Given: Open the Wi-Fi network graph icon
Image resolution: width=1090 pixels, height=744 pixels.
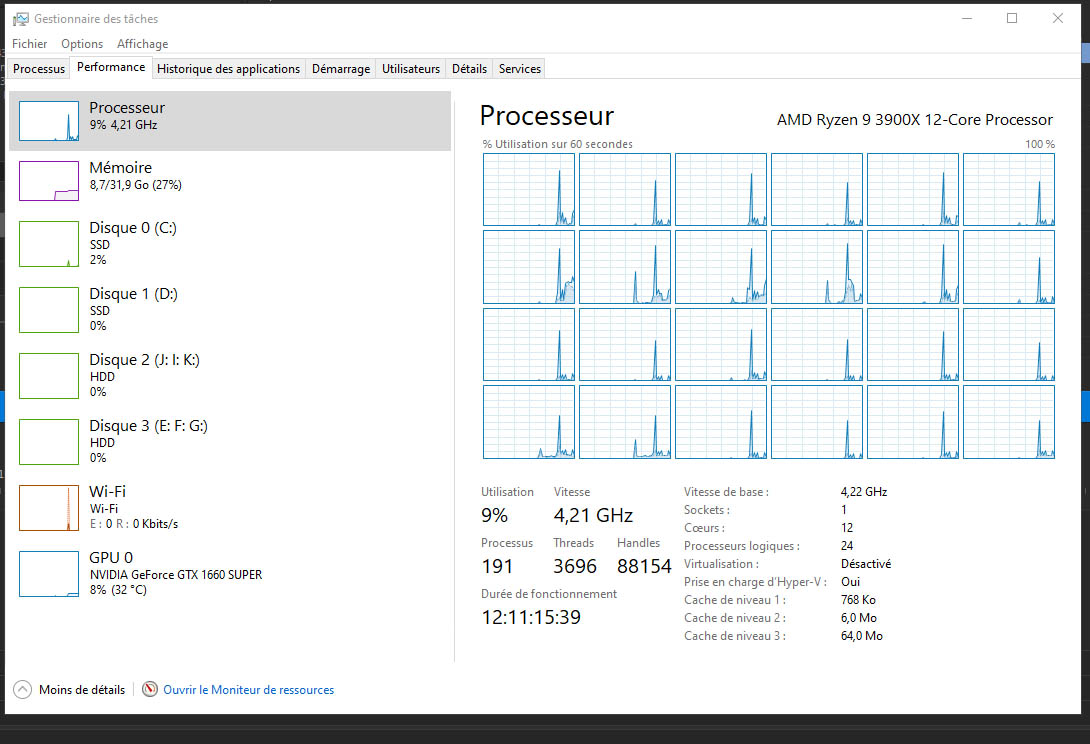Looking at the screenshot, I should click(x=49, y=508).
